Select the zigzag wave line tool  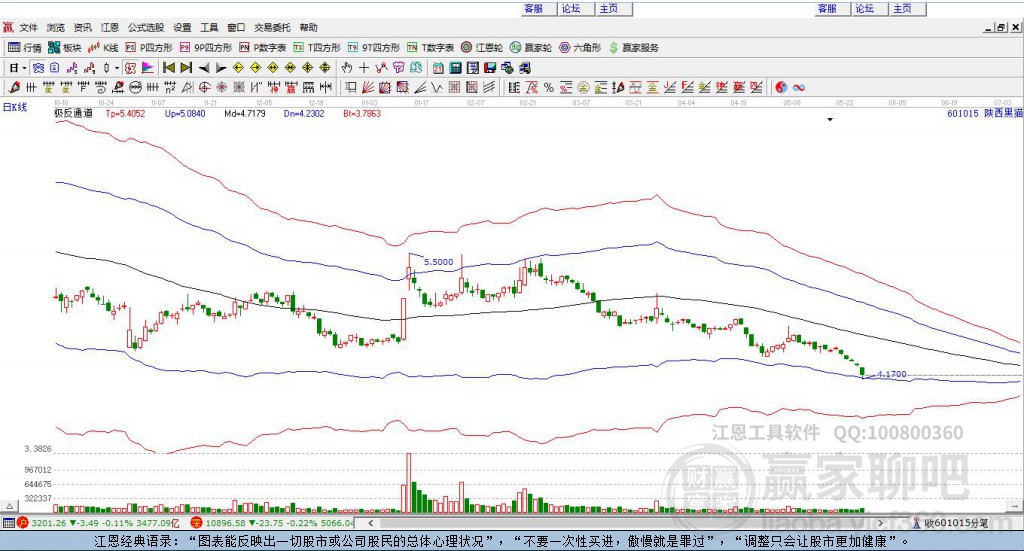pyautogui.click(x=436, y=87)
